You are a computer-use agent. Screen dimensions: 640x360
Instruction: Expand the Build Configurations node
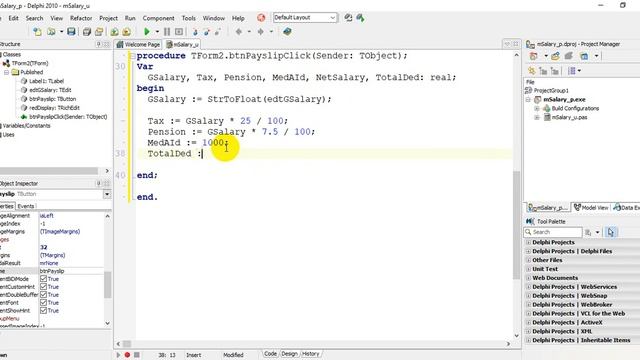(537, 109)
